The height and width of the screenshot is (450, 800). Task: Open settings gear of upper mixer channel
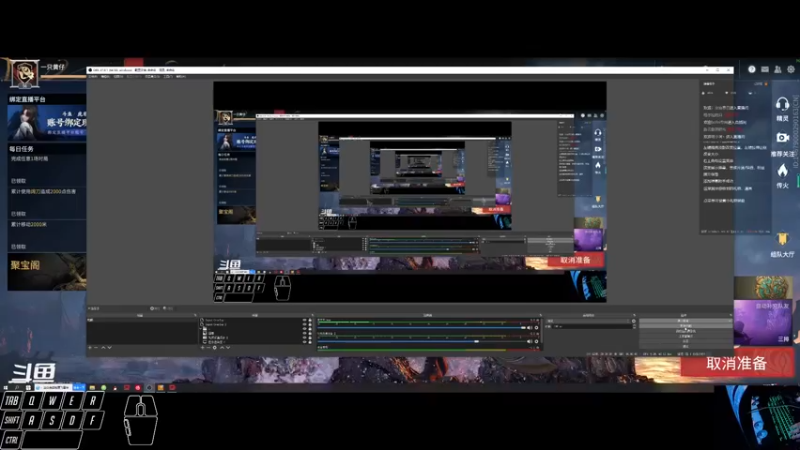[x=536, y=328]
